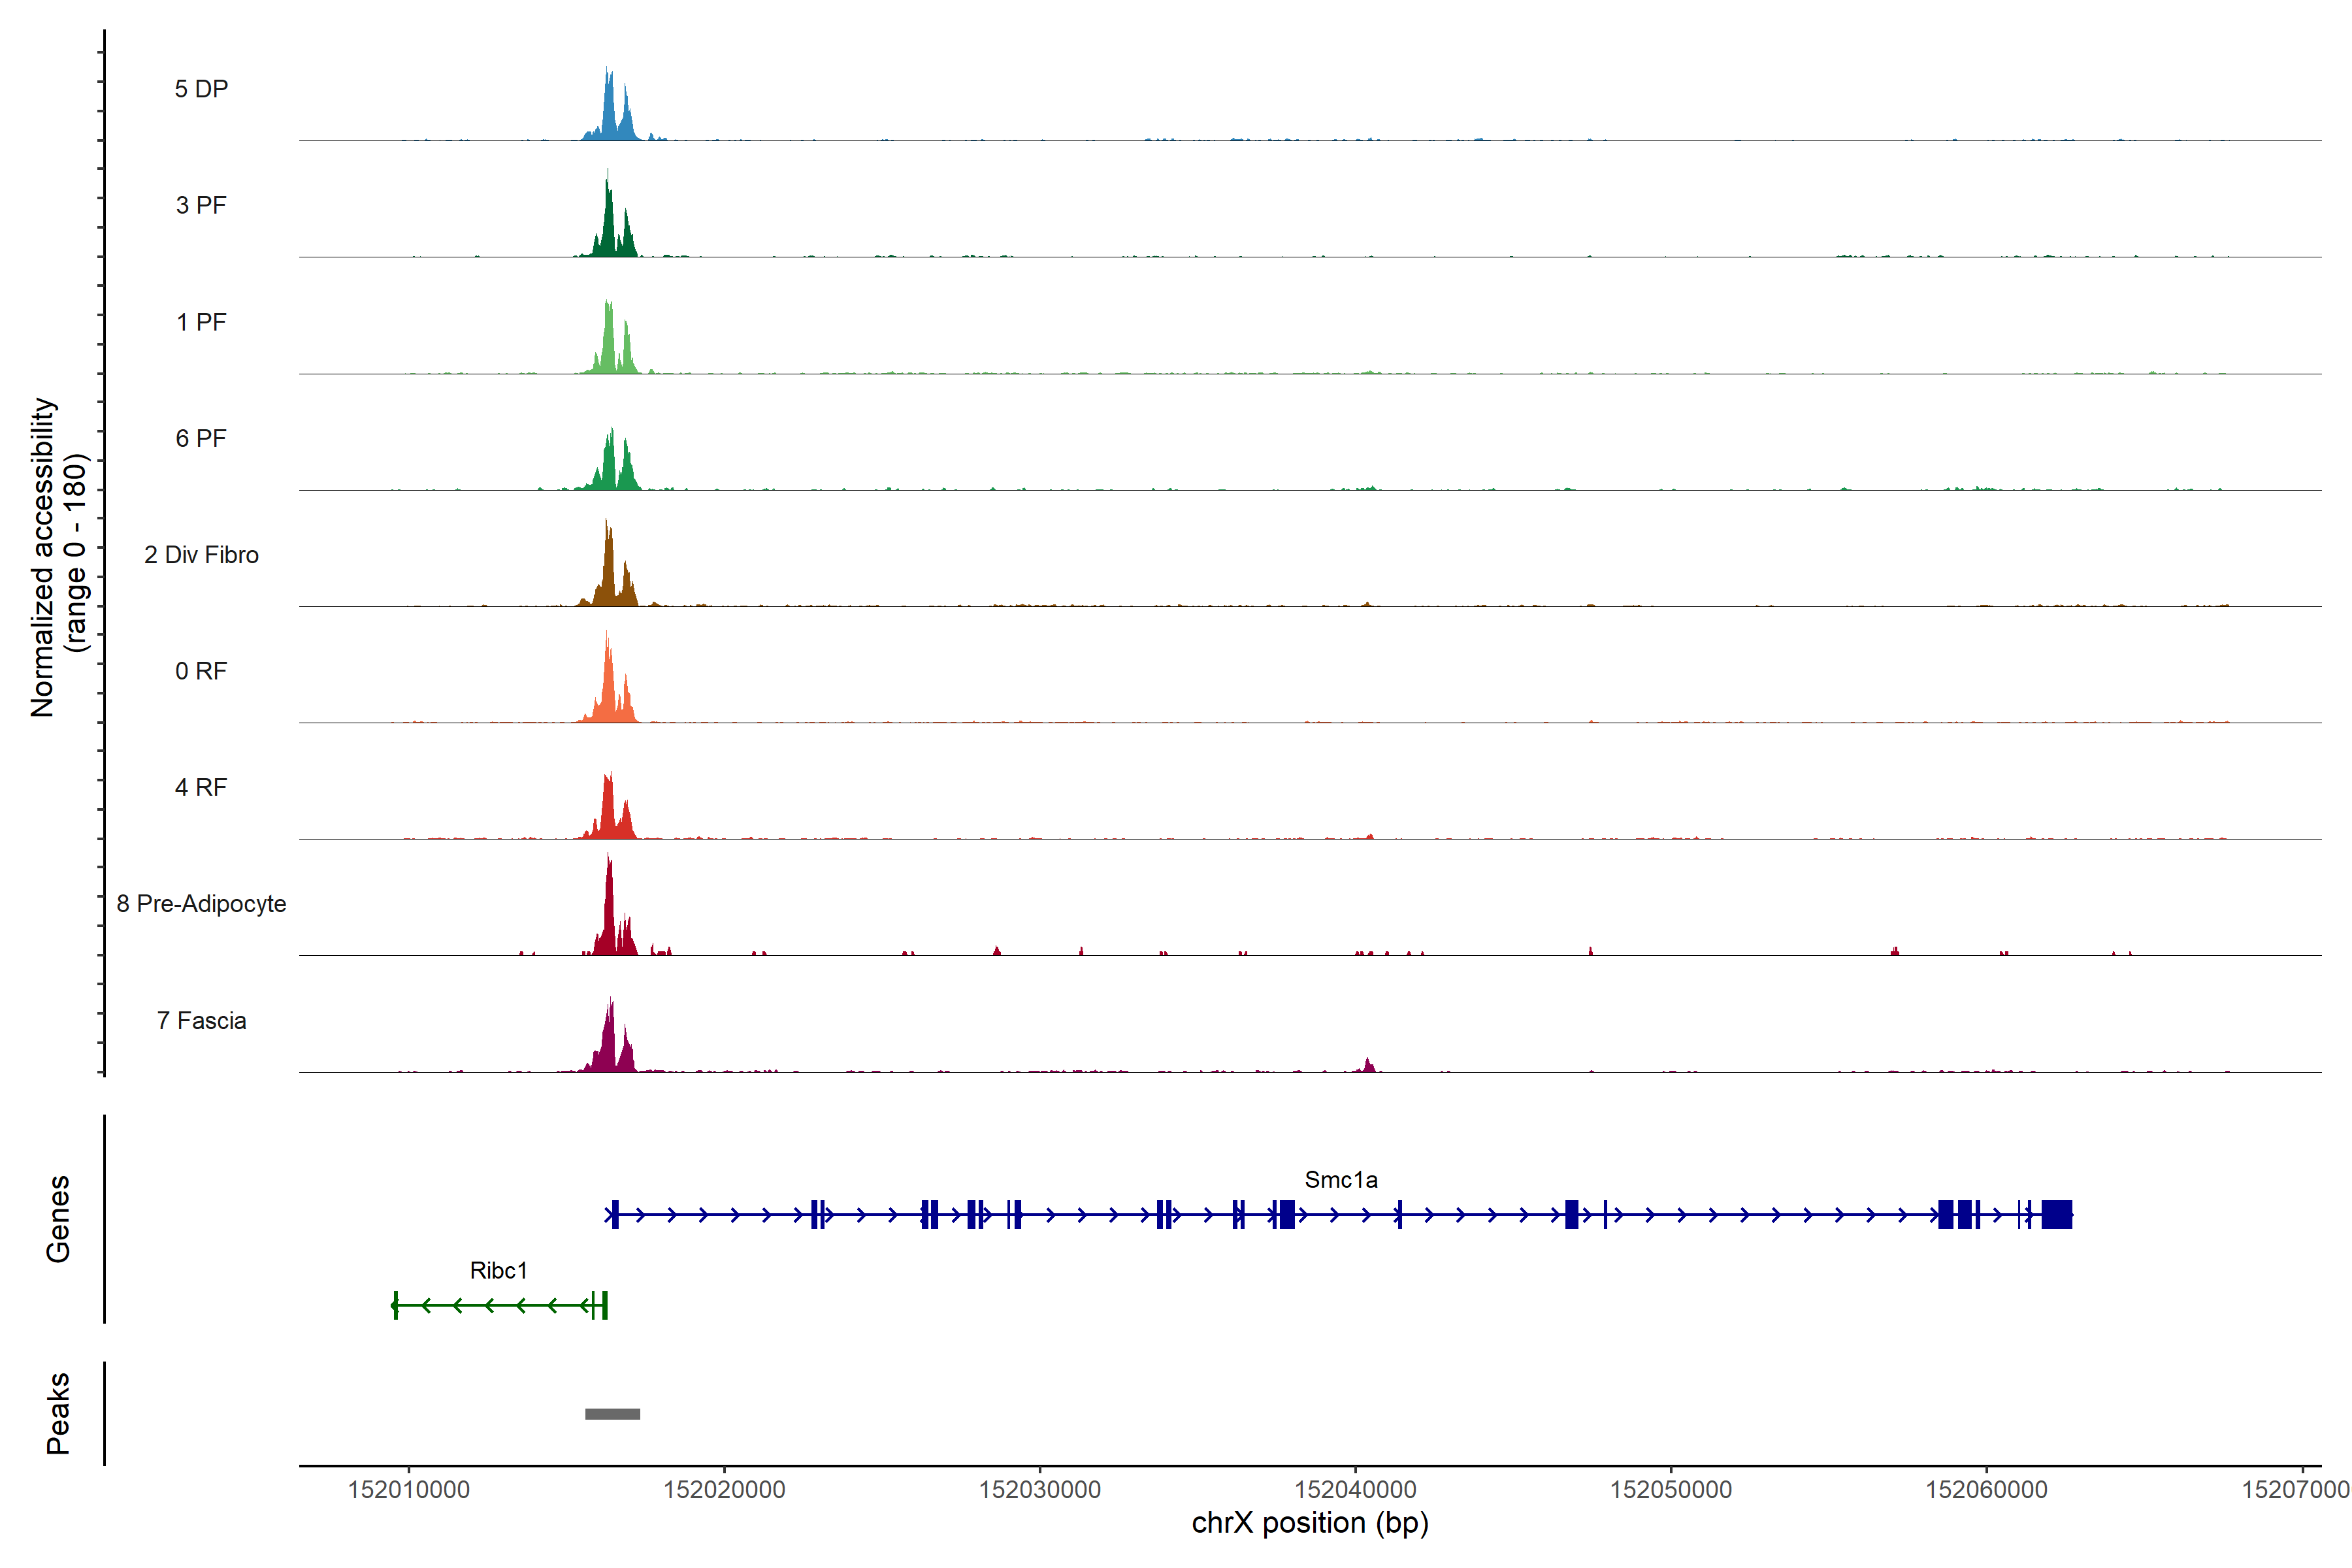This screenshot has height=1568, width=2352.
Task: Click the 5 DP track label
Action: click(201, 89)
